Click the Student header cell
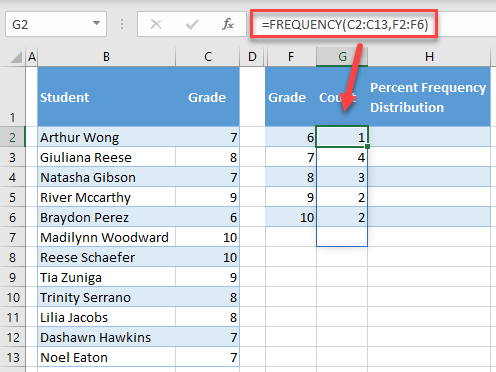 pyautogui.click(x=106, y=97)
